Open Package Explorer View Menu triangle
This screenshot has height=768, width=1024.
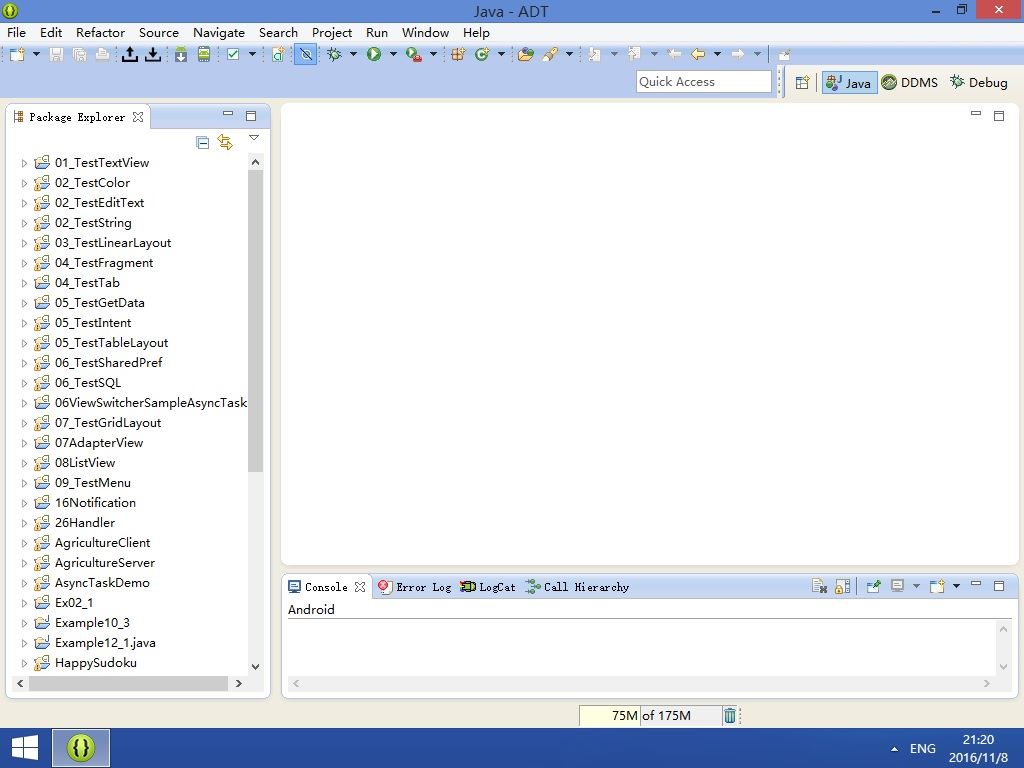coord(254,138)
